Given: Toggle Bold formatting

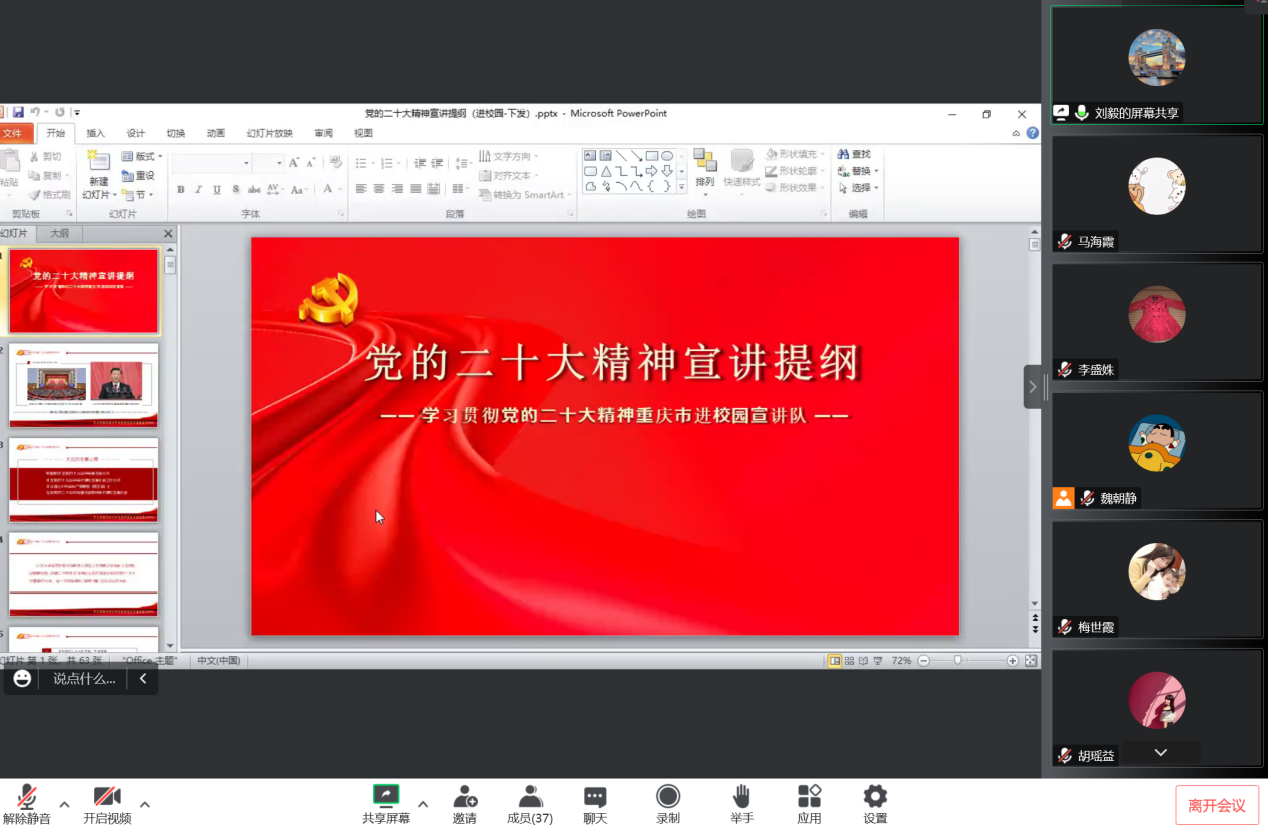Looking at the screenshot, I should (x=180, y=189).
